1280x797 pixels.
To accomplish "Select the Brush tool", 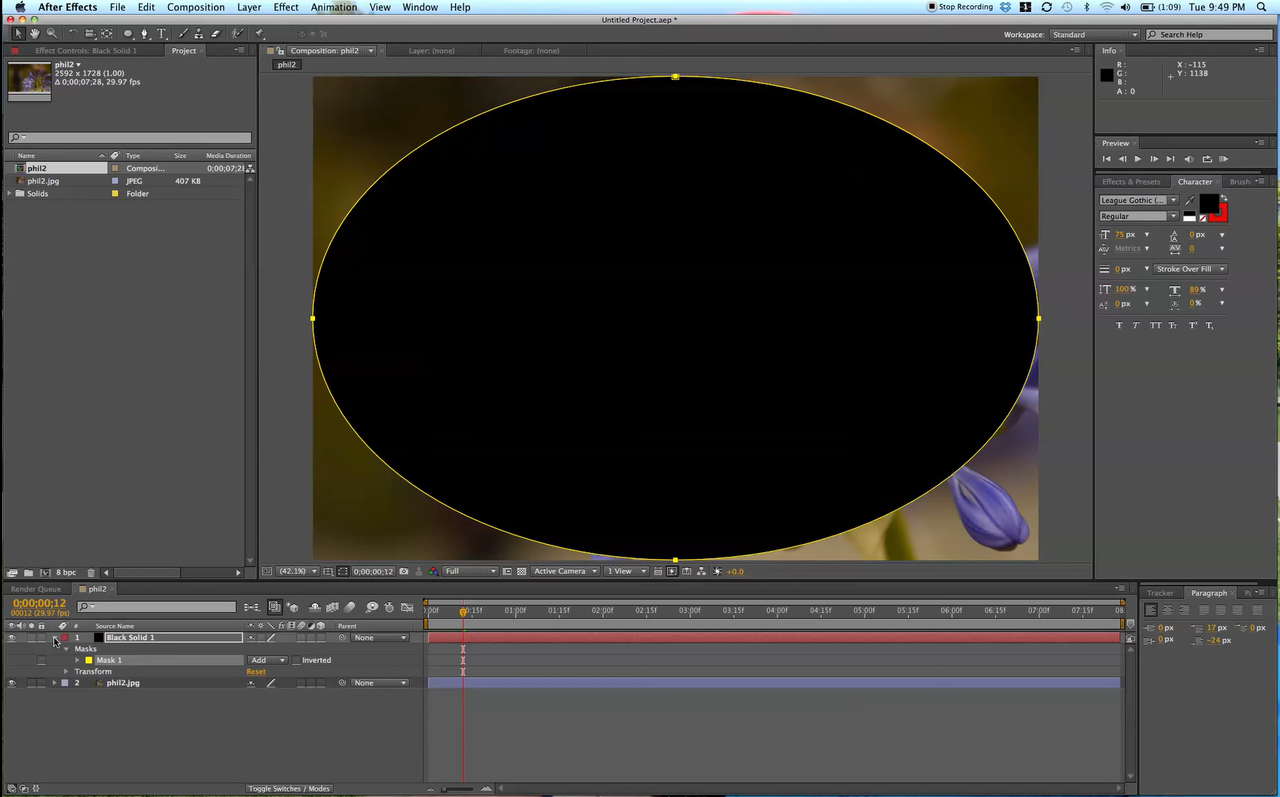I will 182,32.
